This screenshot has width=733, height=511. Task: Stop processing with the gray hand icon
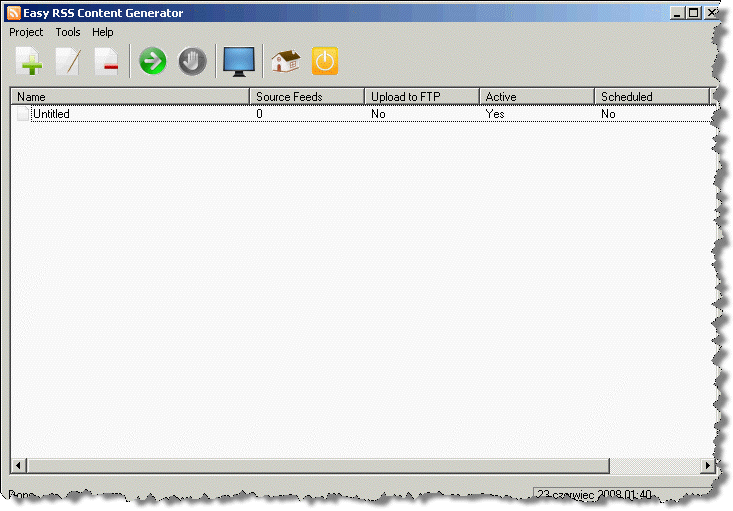point(192,61)
